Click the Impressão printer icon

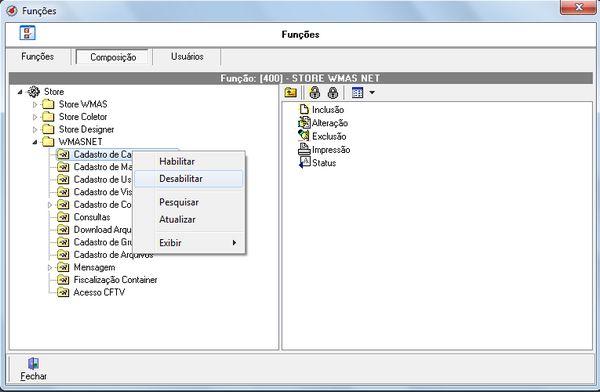304,149
